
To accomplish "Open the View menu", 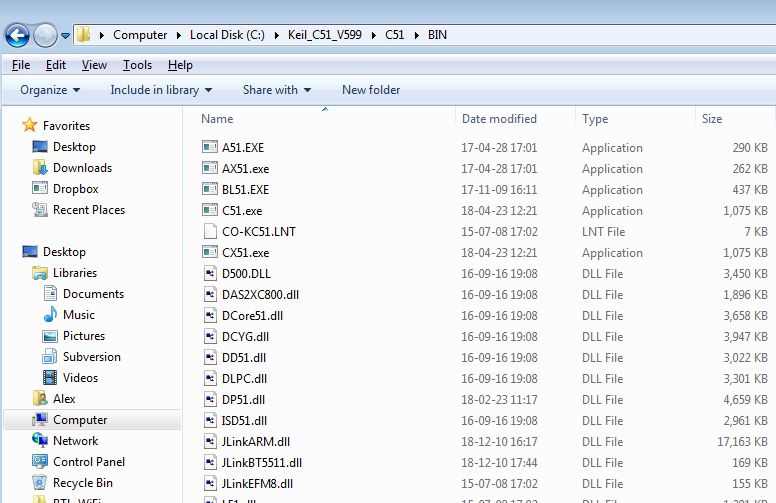I will click(x=94, y=65).
